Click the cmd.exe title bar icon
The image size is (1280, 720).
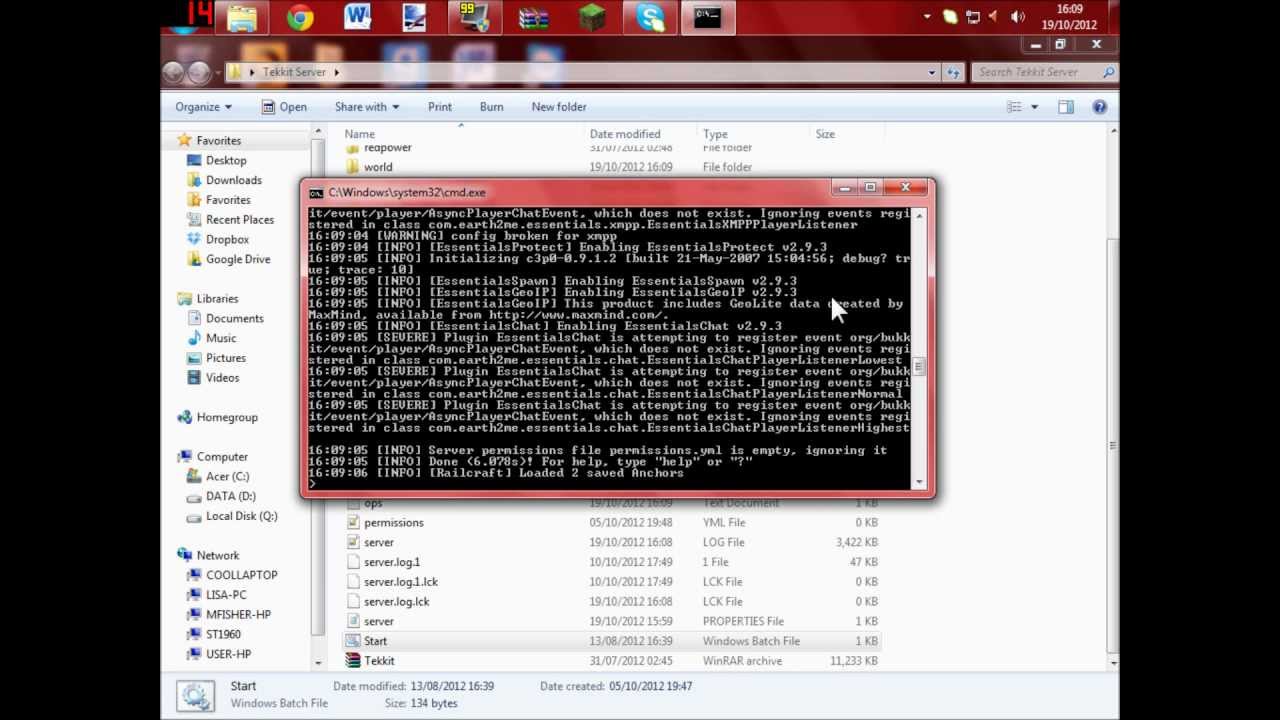tap(316, 193)
